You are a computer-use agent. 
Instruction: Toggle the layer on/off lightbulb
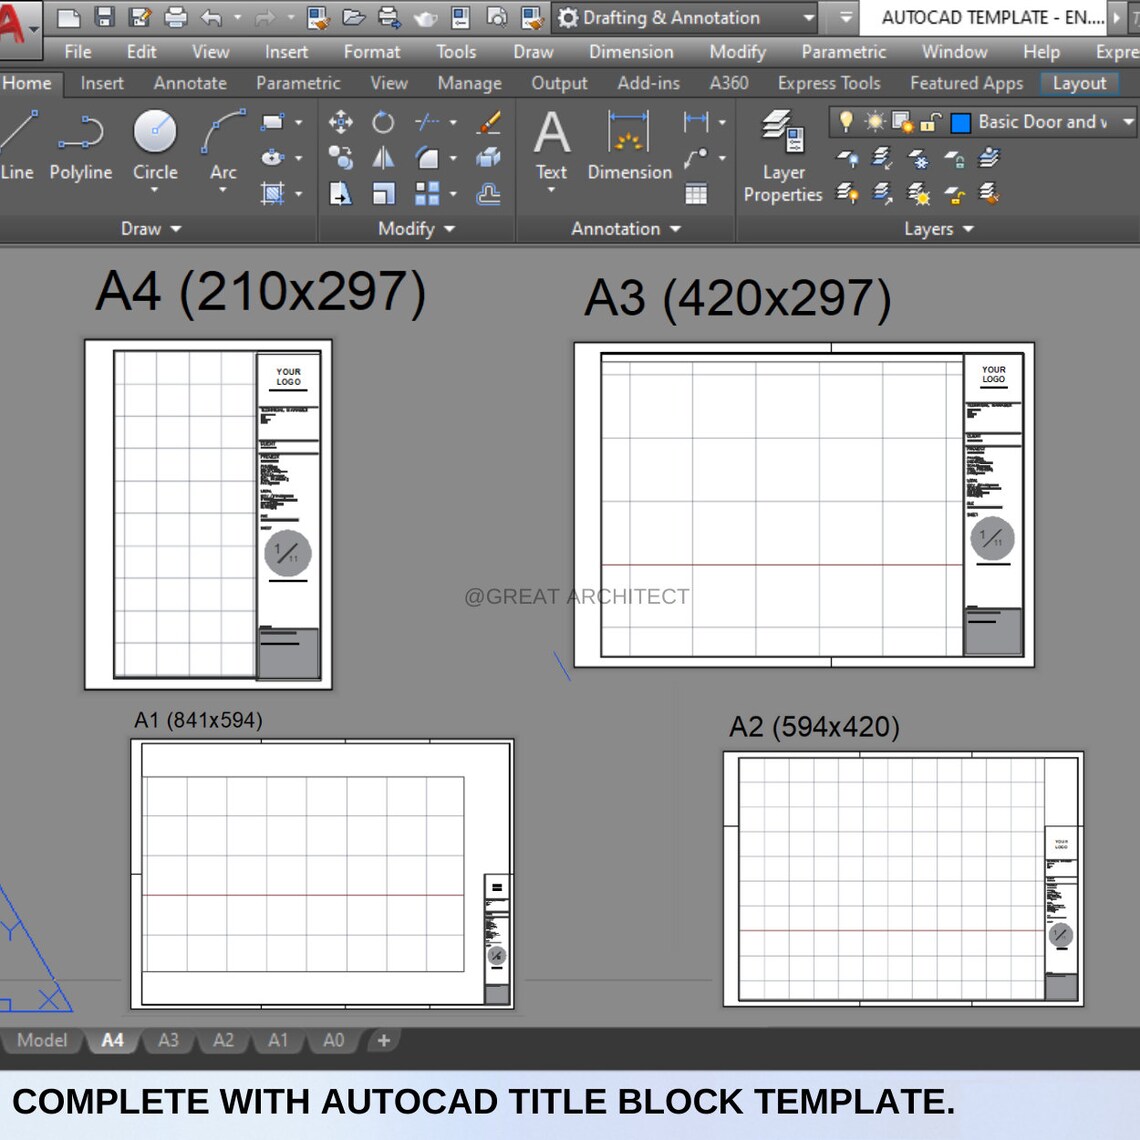click(846, 120)
